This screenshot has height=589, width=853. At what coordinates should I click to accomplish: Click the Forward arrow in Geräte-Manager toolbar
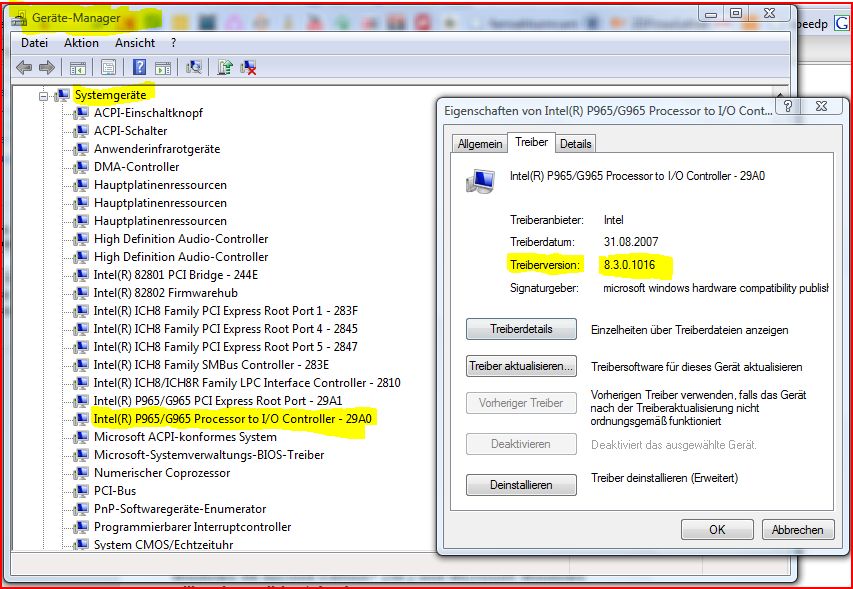coord(47,67)
